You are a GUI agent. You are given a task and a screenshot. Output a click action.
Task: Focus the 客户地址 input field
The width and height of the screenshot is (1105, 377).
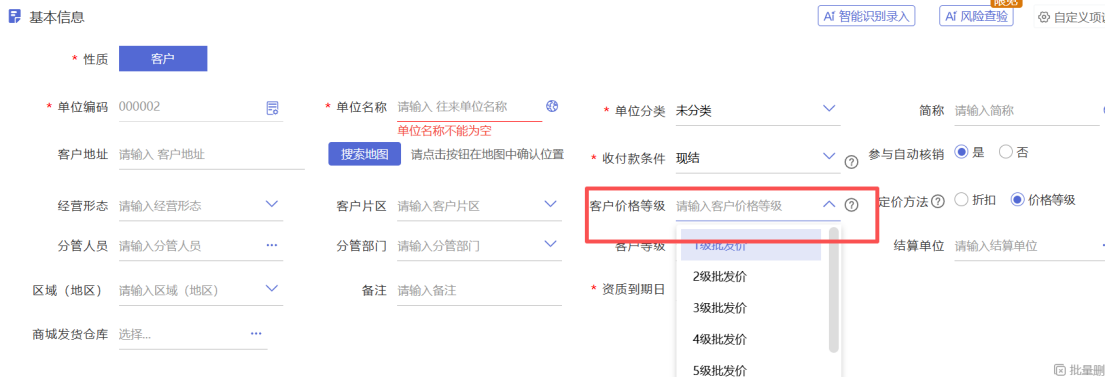(211, 154)
